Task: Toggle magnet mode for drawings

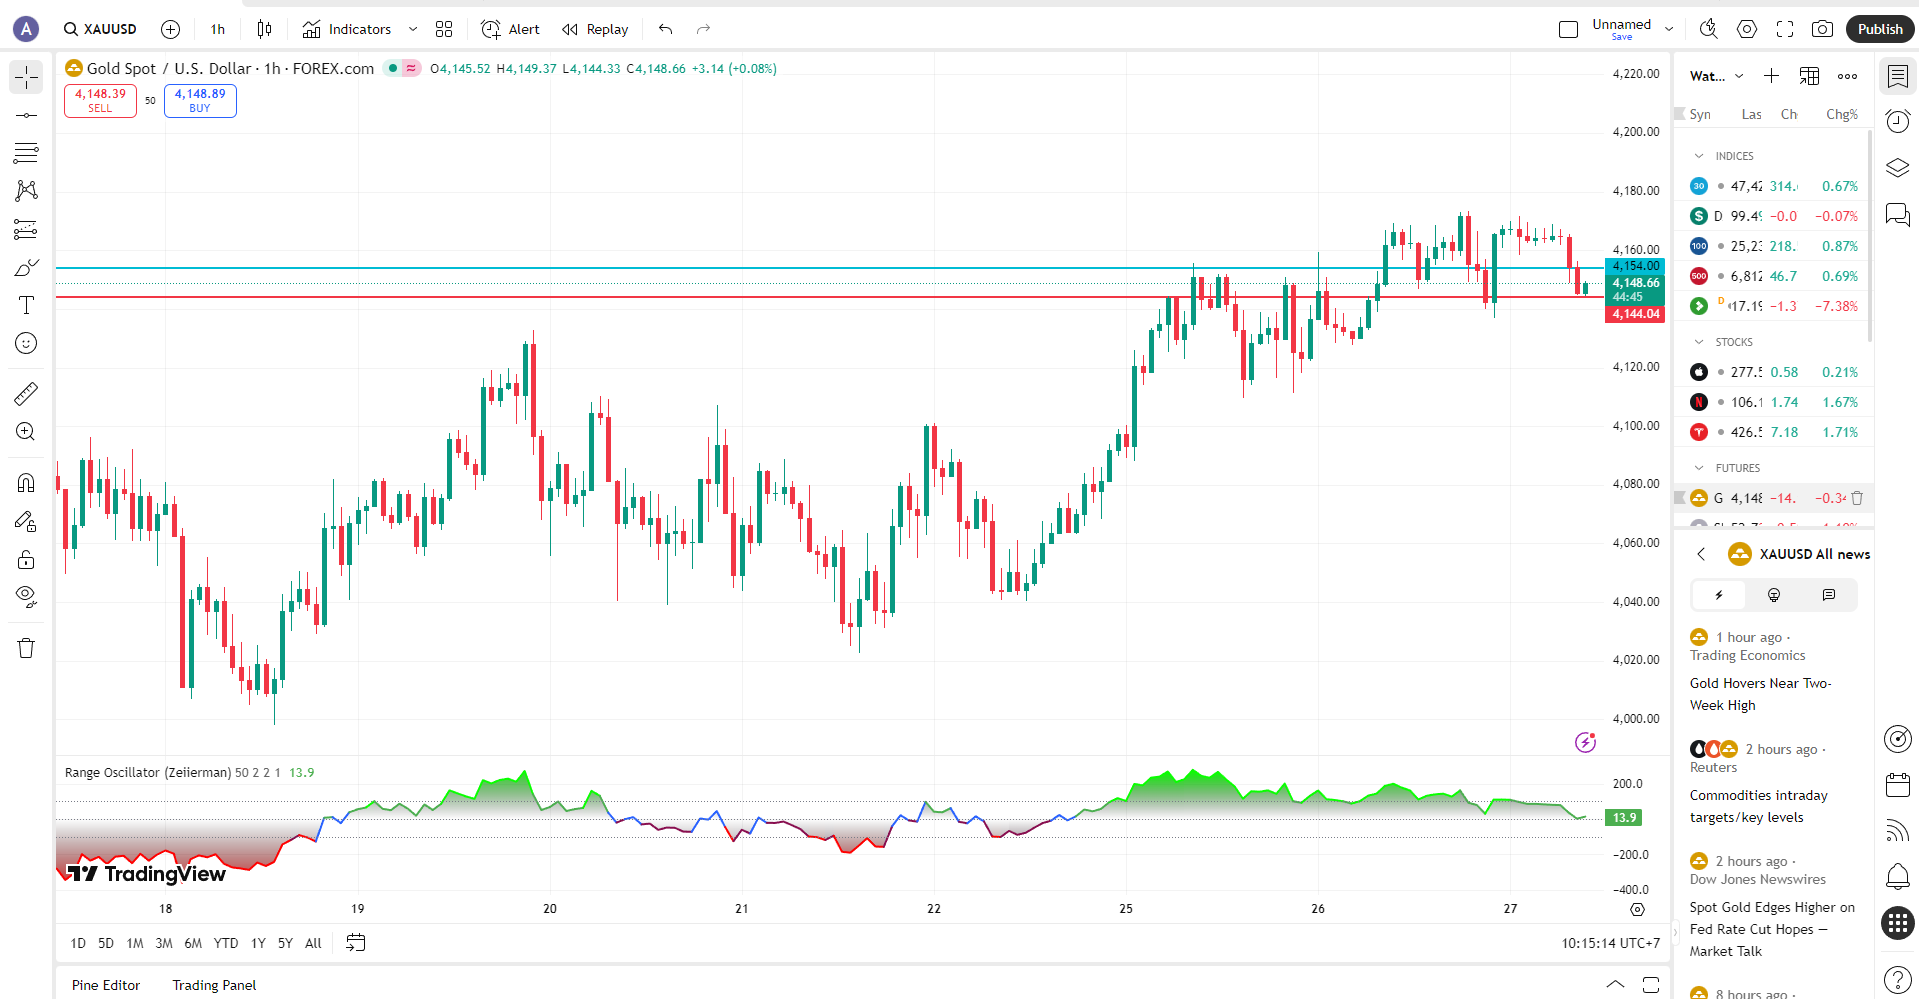Action: tap(26, 483)
